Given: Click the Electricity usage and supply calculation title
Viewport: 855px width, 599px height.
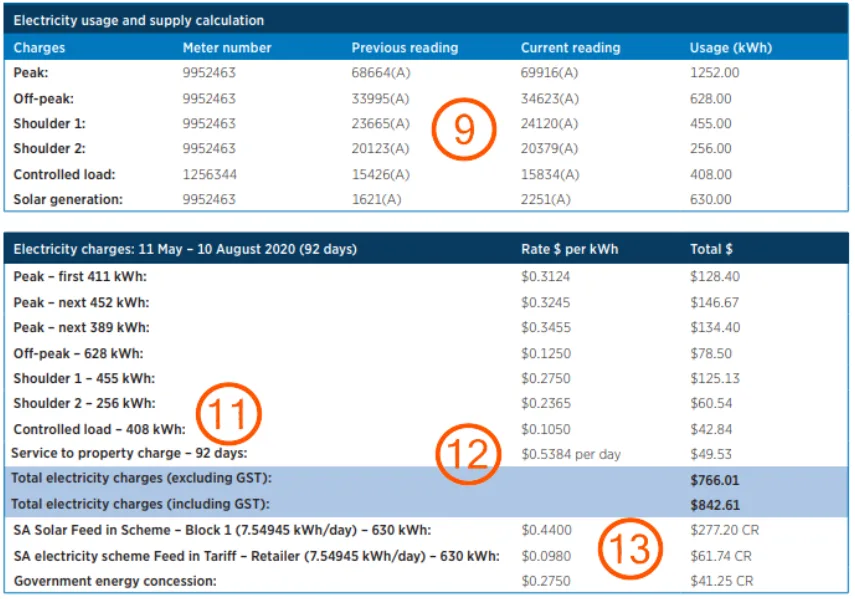Looking at the screenshot, I should pos(139,20).
